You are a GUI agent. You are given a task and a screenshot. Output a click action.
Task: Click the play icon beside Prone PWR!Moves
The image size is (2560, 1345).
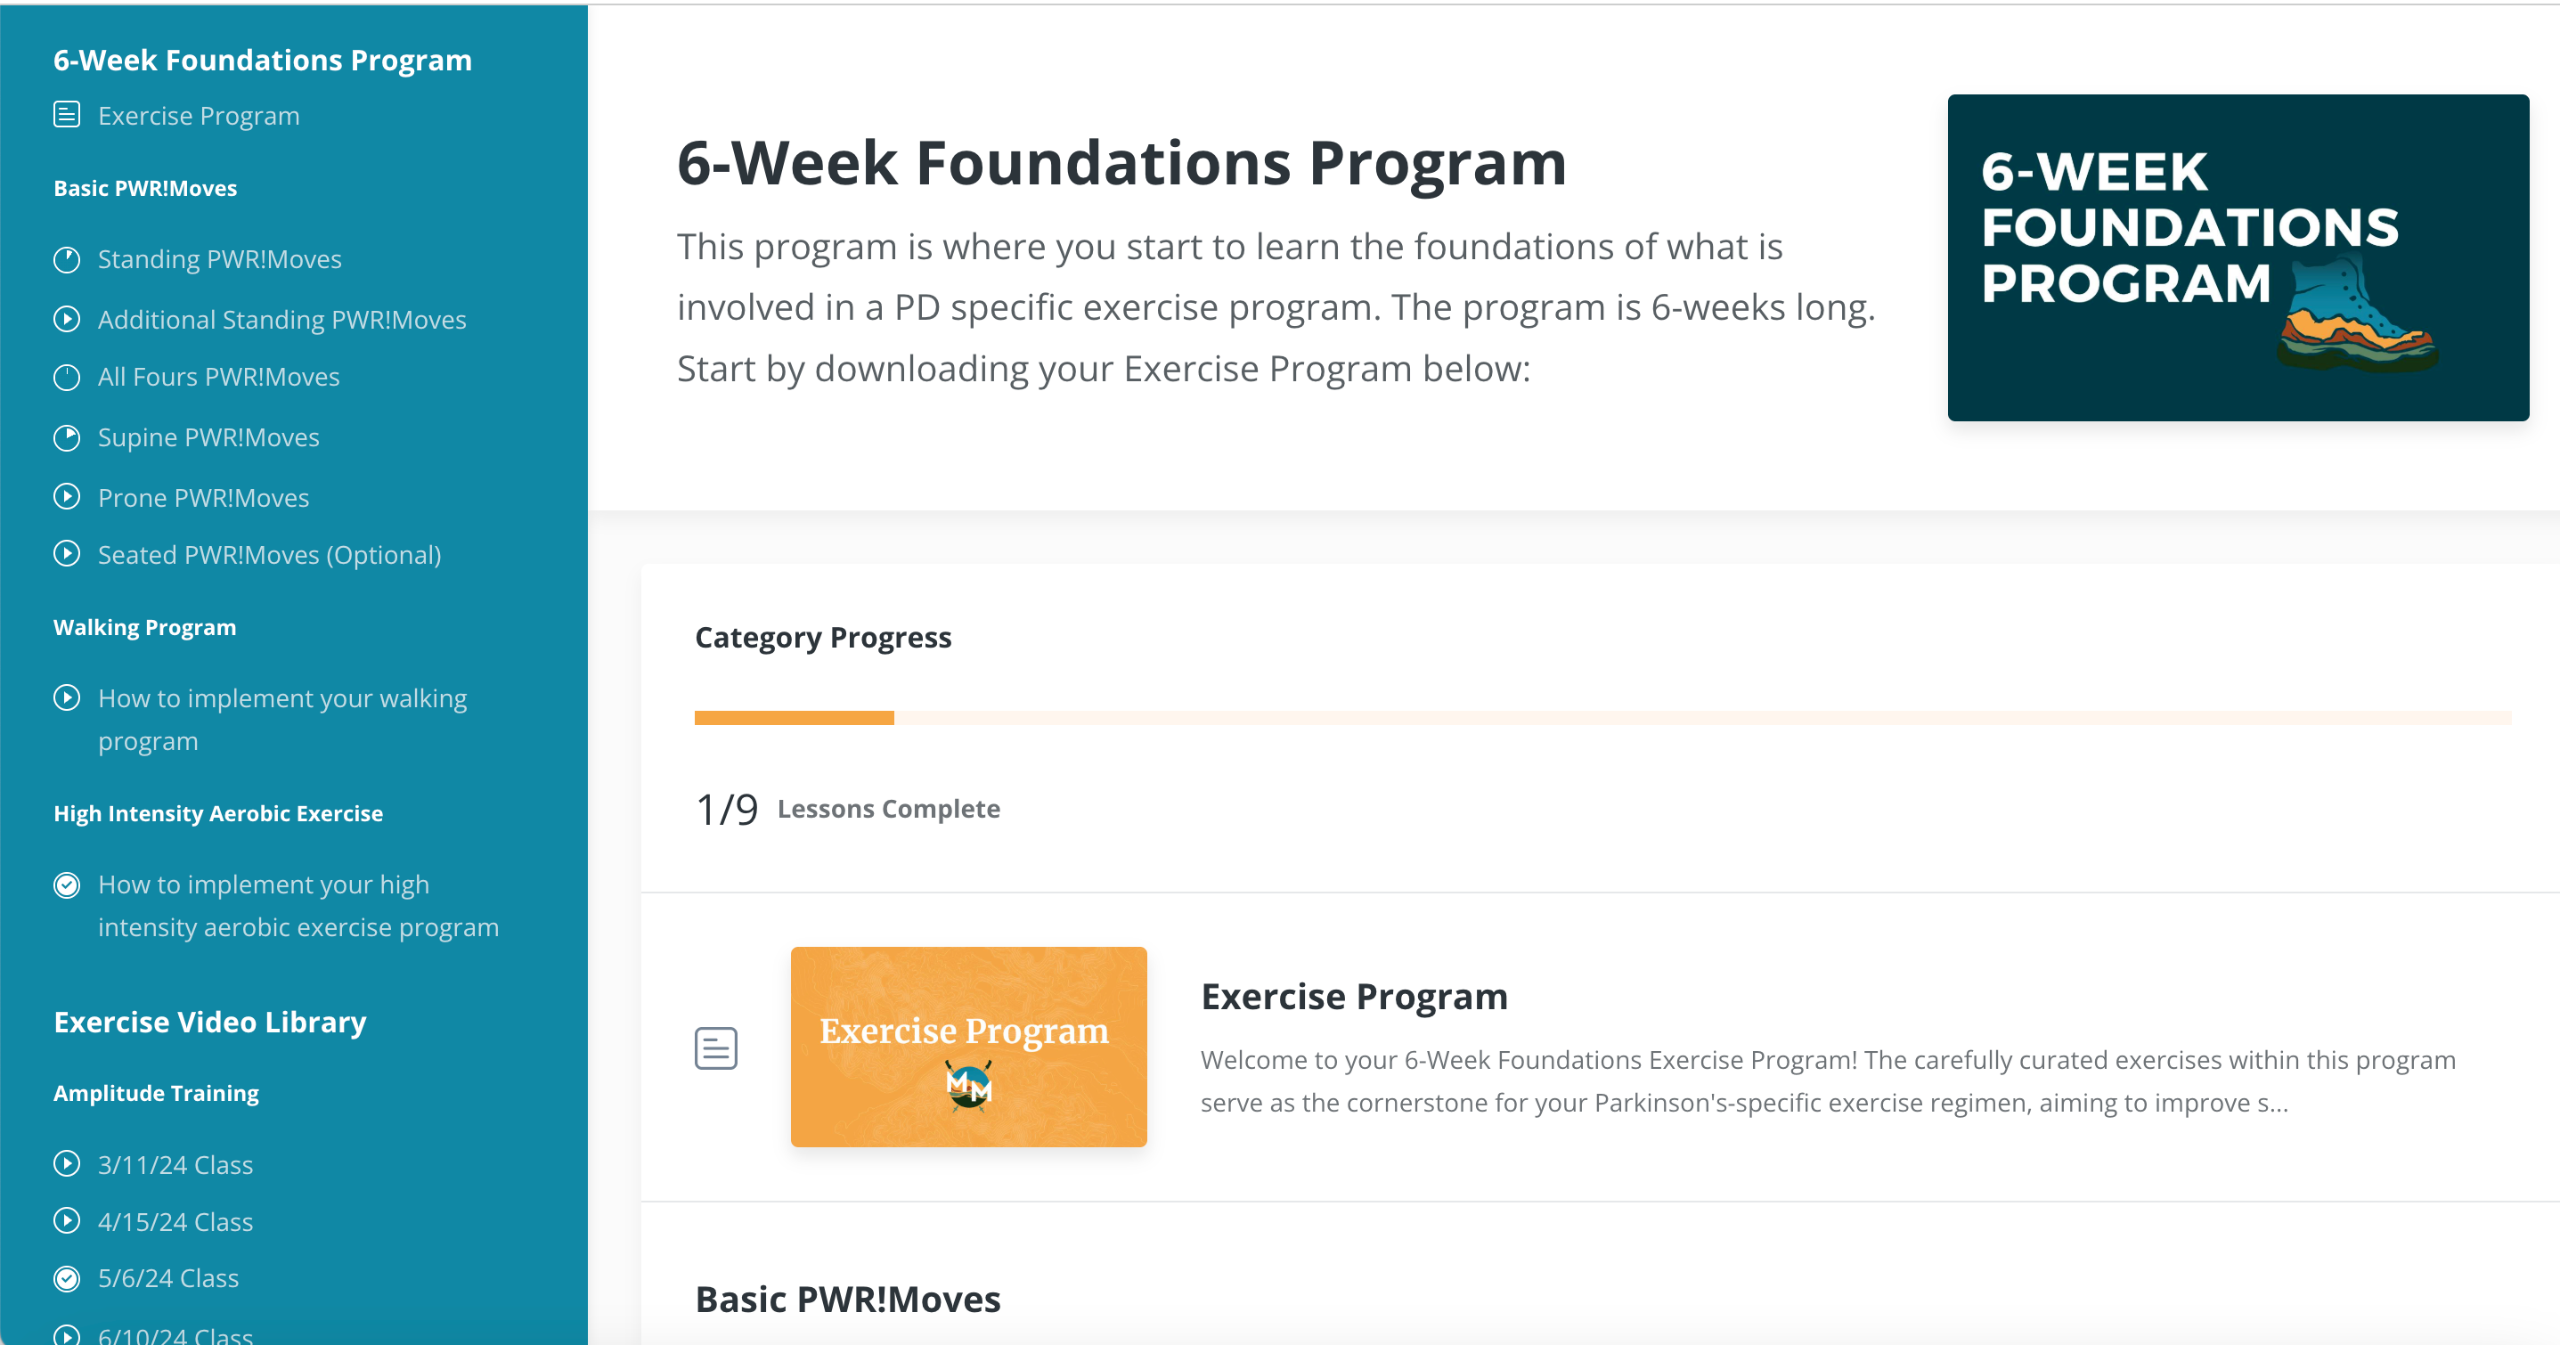click(x=67, y=497)
